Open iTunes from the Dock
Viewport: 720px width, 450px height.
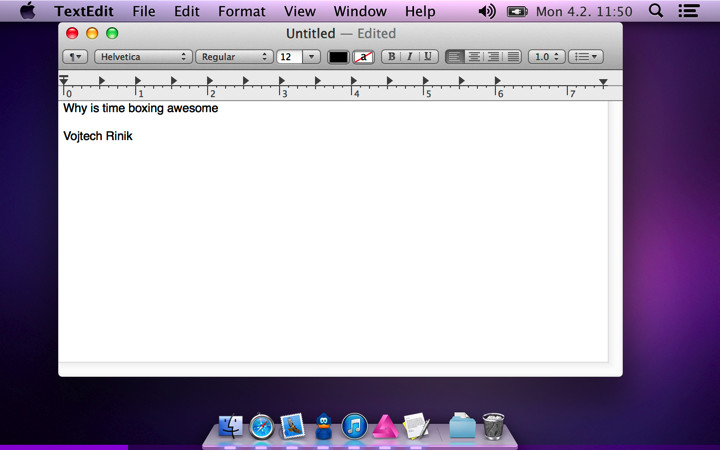[x=354, y=426]
